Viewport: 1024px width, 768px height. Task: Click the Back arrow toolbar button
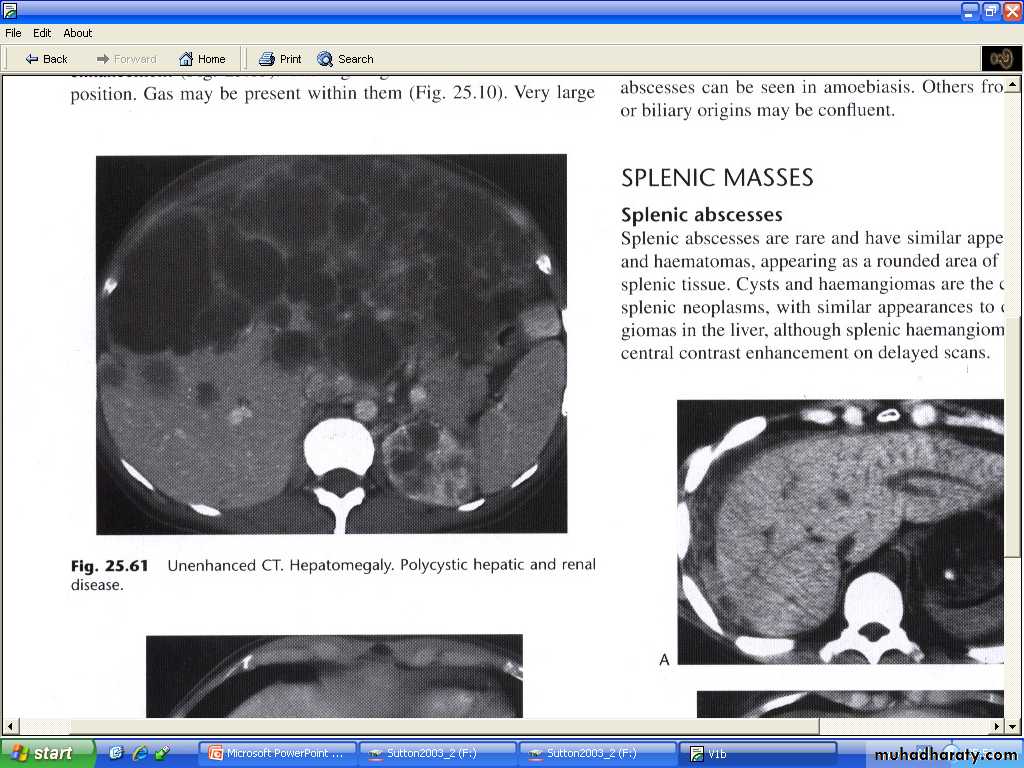(x=46, y=59)
